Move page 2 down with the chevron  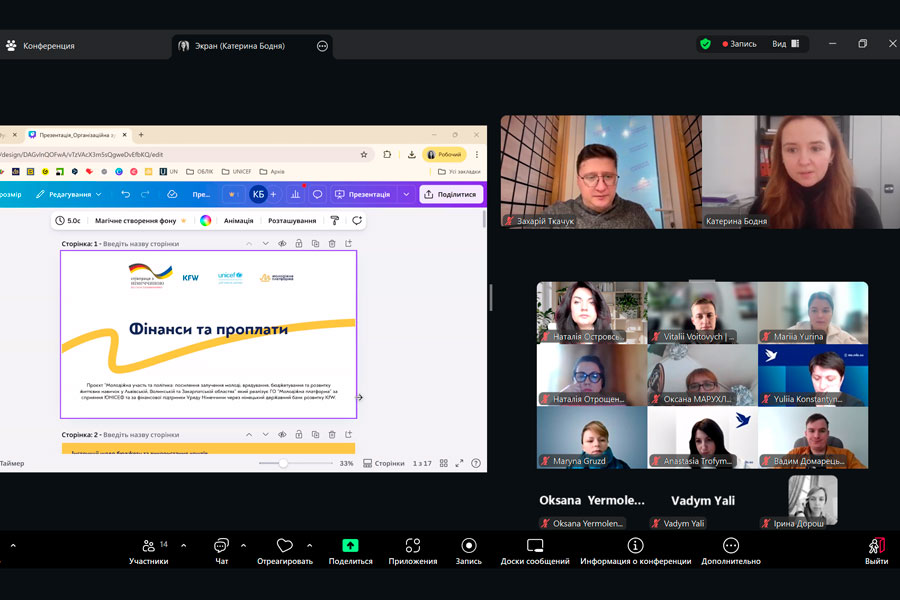[265, 435]
